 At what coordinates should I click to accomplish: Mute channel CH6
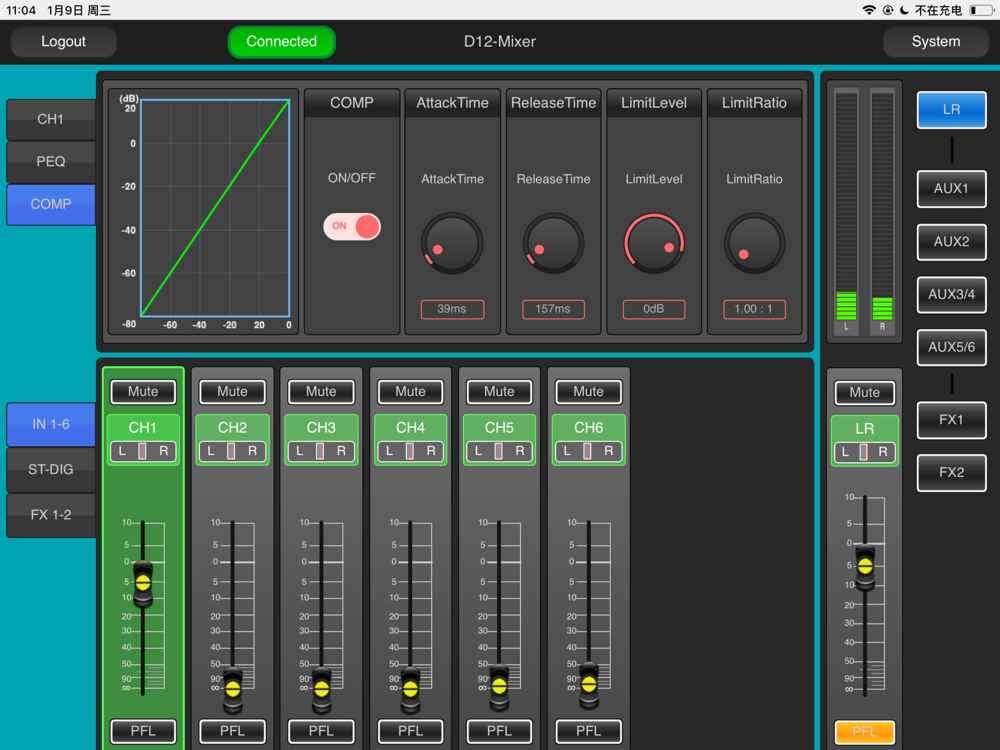click(x=588, y=392)
